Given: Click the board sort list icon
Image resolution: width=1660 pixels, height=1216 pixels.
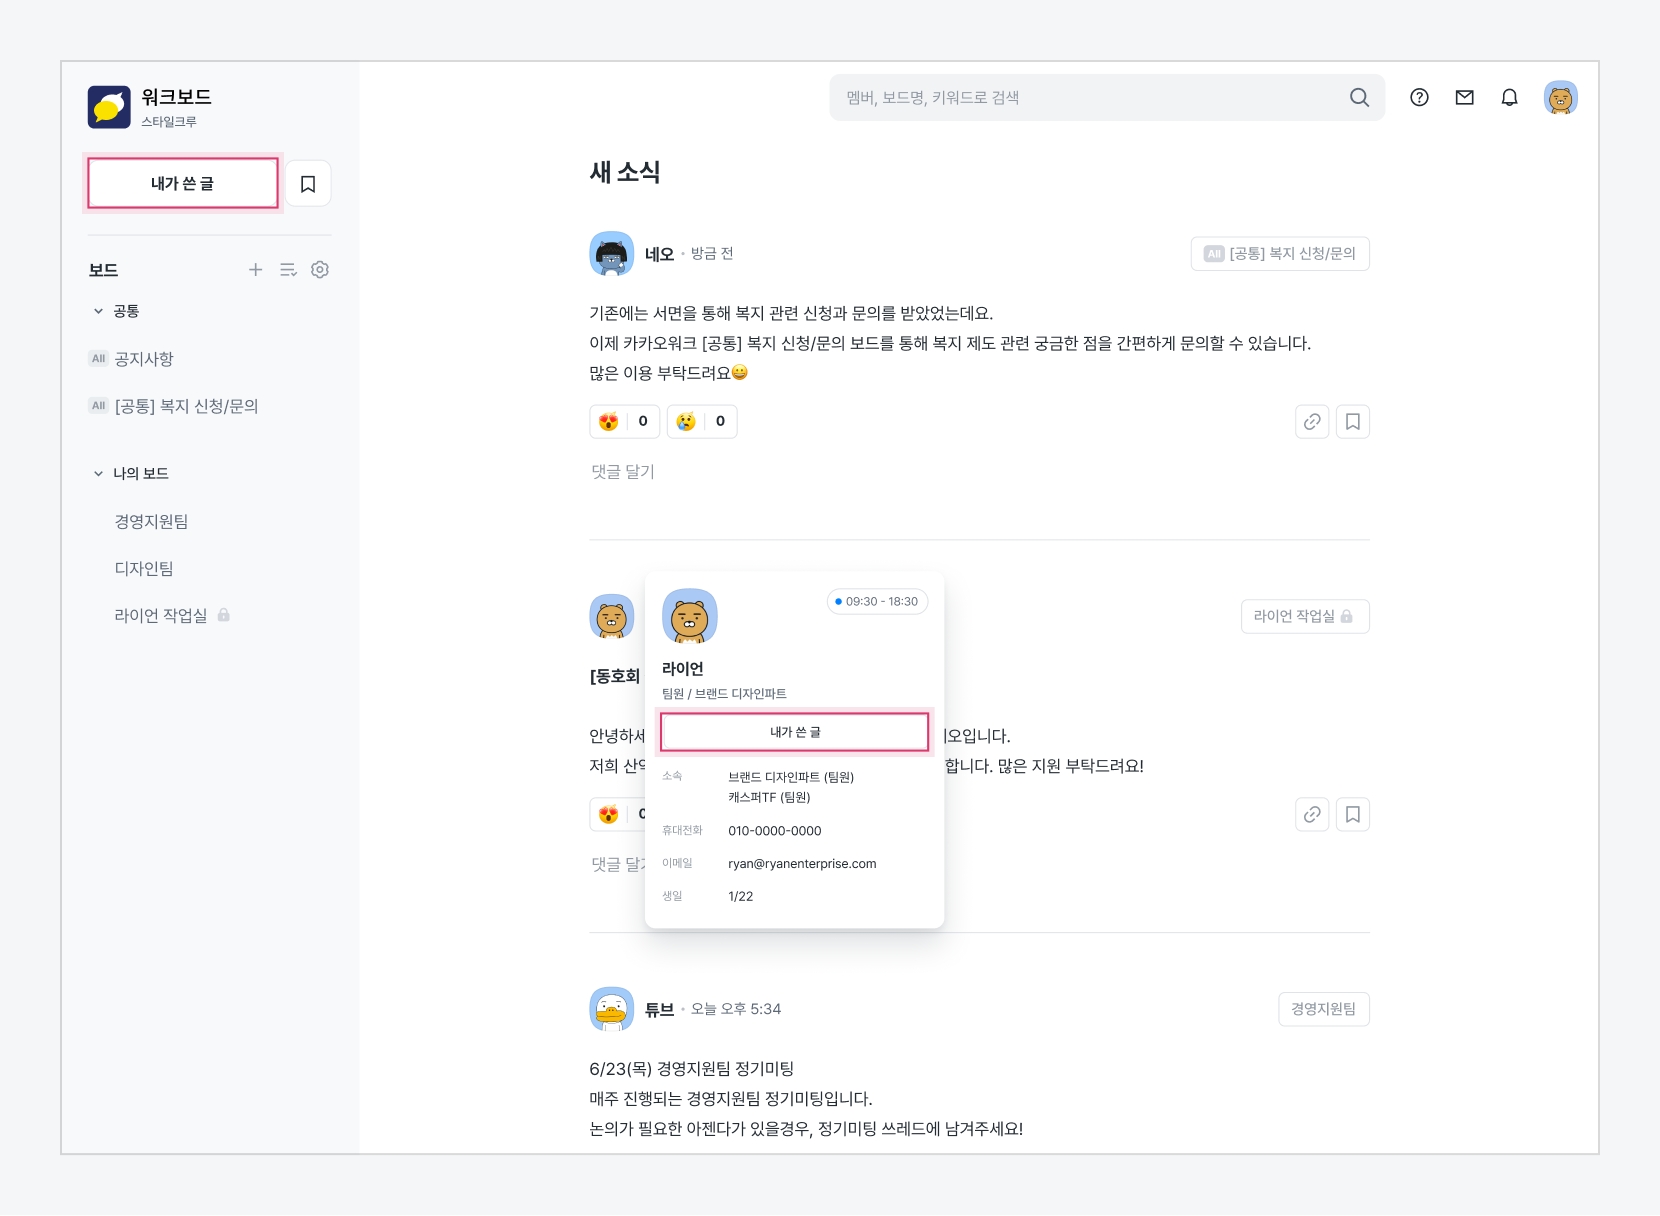Looking at the screenshot, I should (x=288, y=270).
